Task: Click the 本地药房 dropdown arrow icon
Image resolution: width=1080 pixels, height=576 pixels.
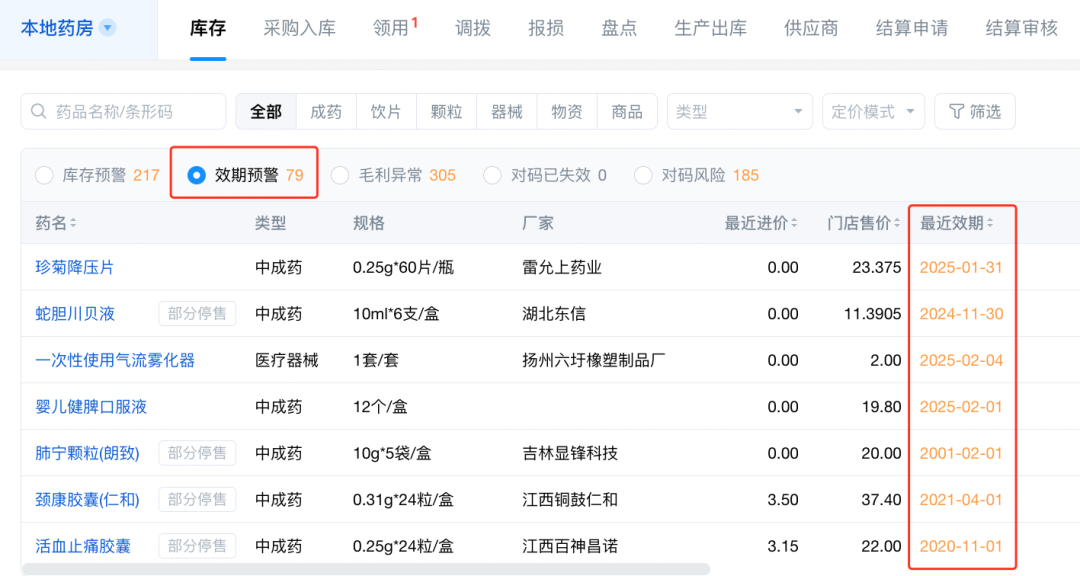Action: (x=107, y=28)
